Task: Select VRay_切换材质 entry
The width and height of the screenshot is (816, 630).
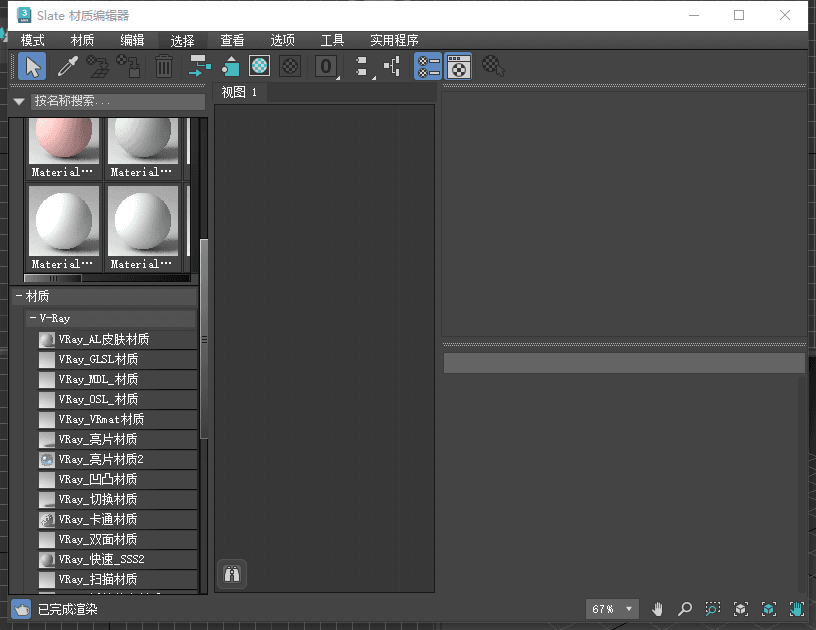Action: pyautogui.click(x=118, y=499)
